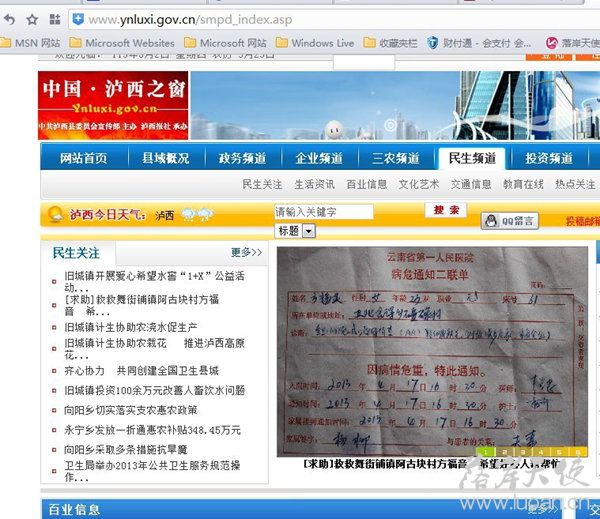
Task: Open the apps grid icon in toolbar
Action: click(x=55, y=19)
